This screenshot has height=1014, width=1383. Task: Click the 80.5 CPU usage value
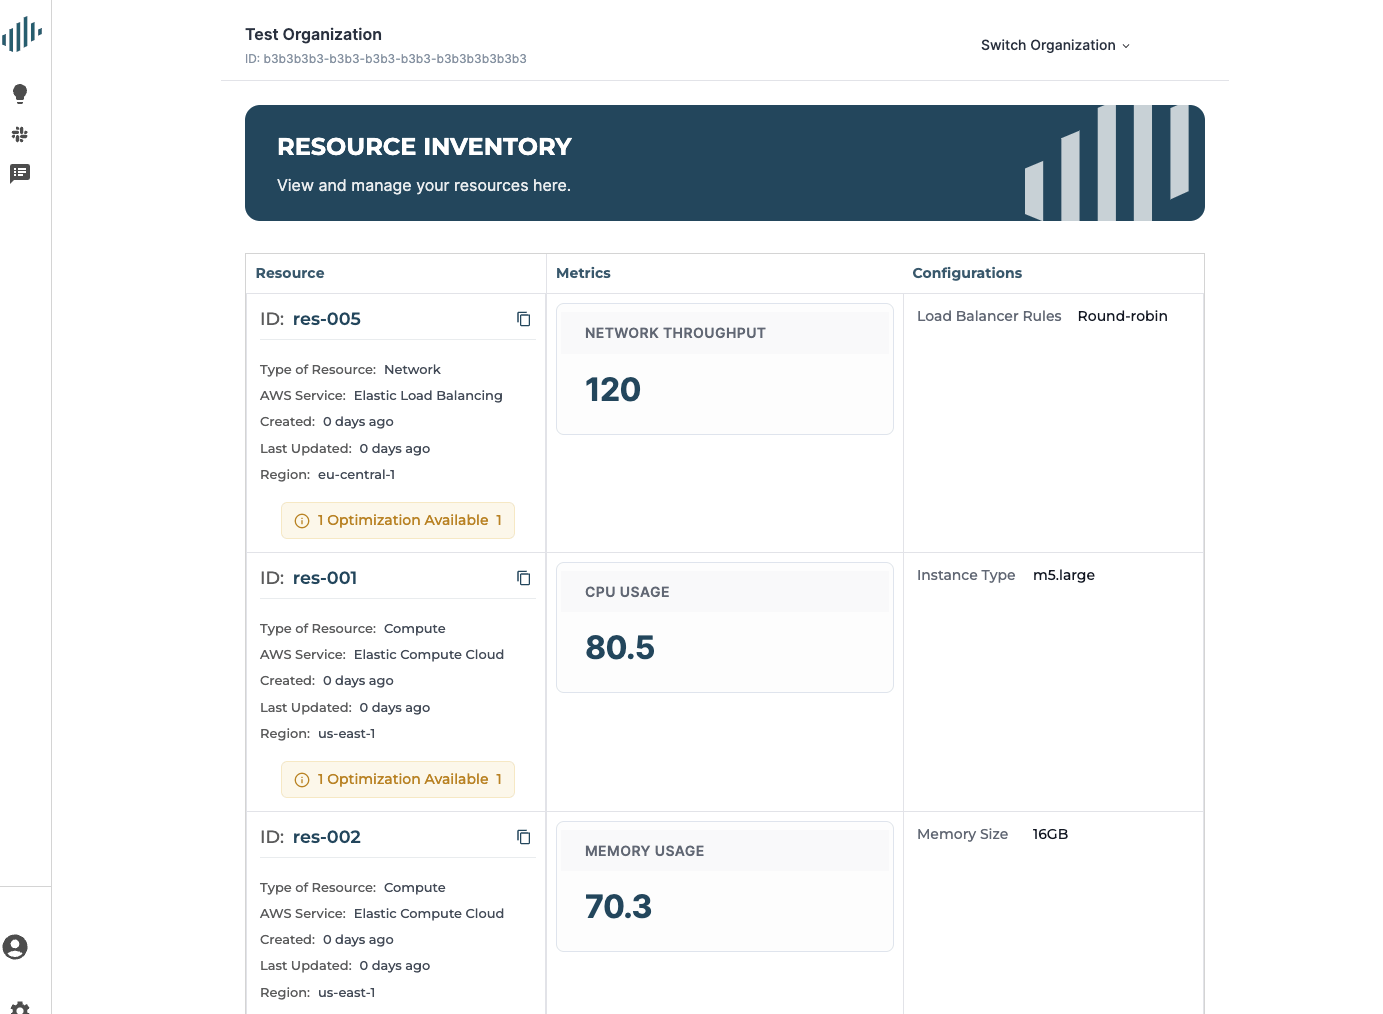click(620, 648)
